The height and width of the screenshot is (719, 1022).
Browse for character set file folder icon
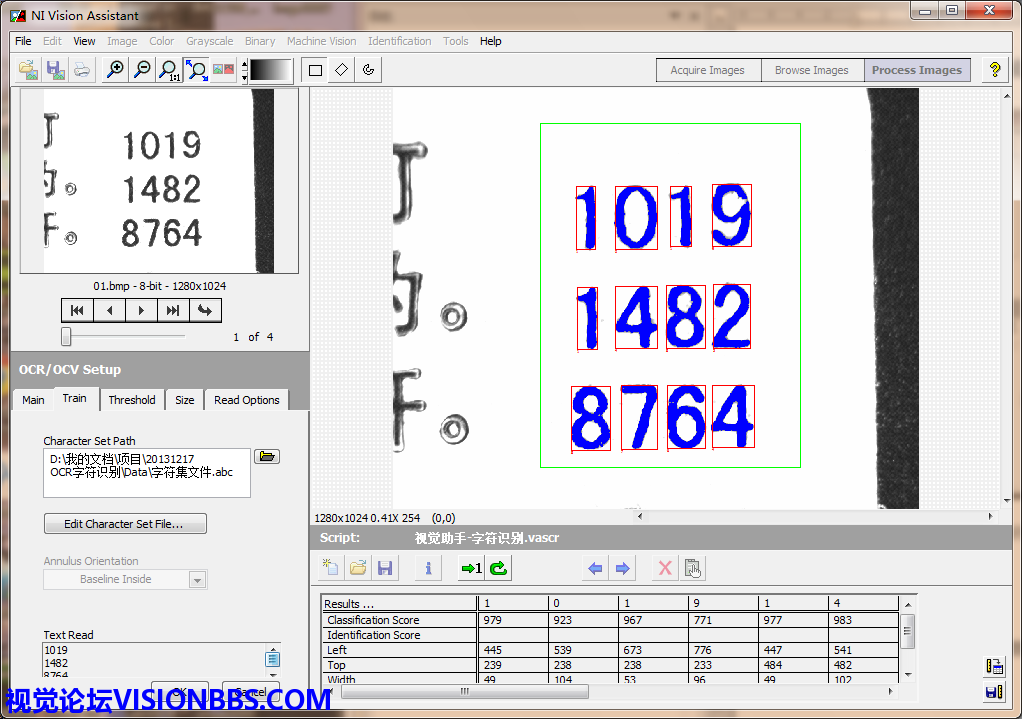pos(266,457)
